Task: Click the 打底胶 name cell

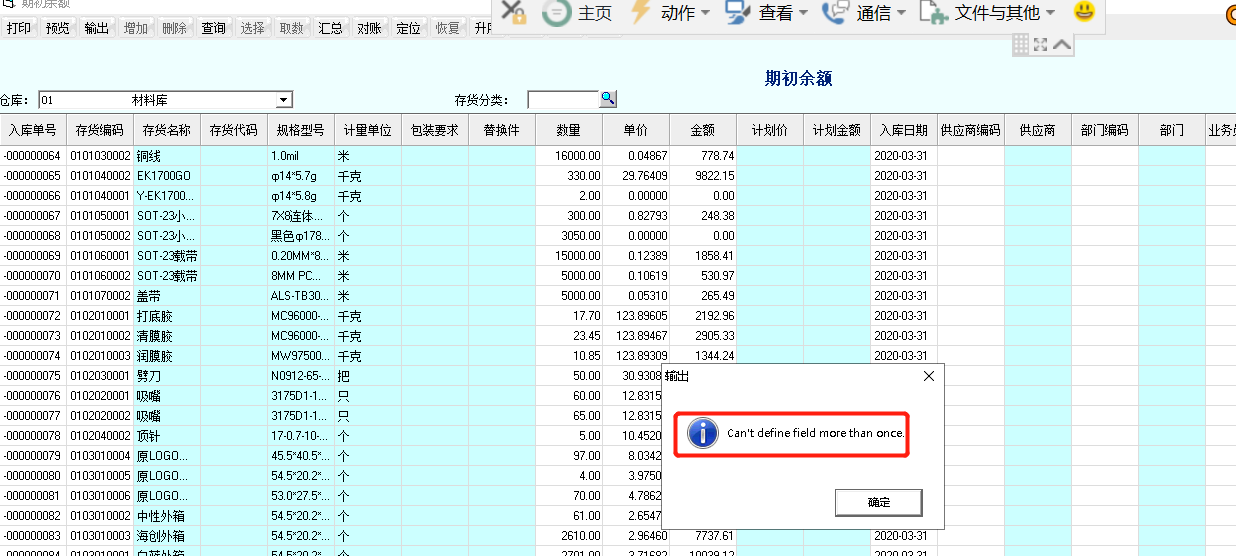Action: [167, 316]
